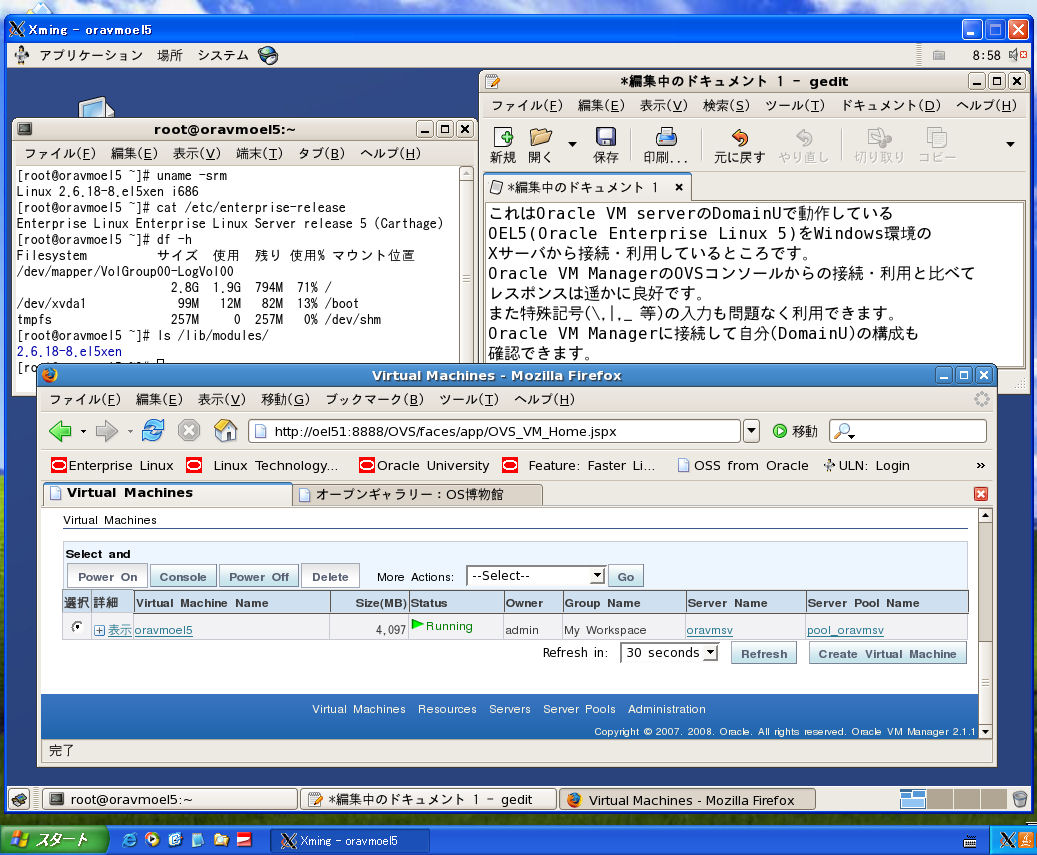Open the gedit 検索 menu
Image resolution: width=1037 pixels, height=855 pixels.
point(726,105)
